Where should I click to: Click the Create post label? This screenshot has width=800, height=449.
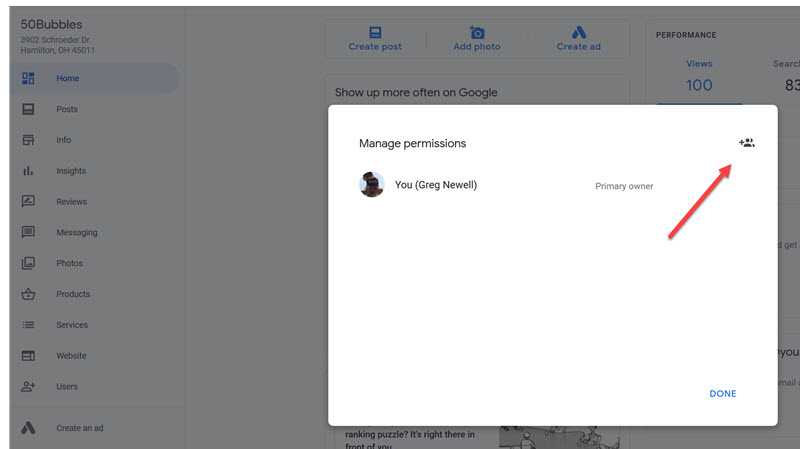375,46
